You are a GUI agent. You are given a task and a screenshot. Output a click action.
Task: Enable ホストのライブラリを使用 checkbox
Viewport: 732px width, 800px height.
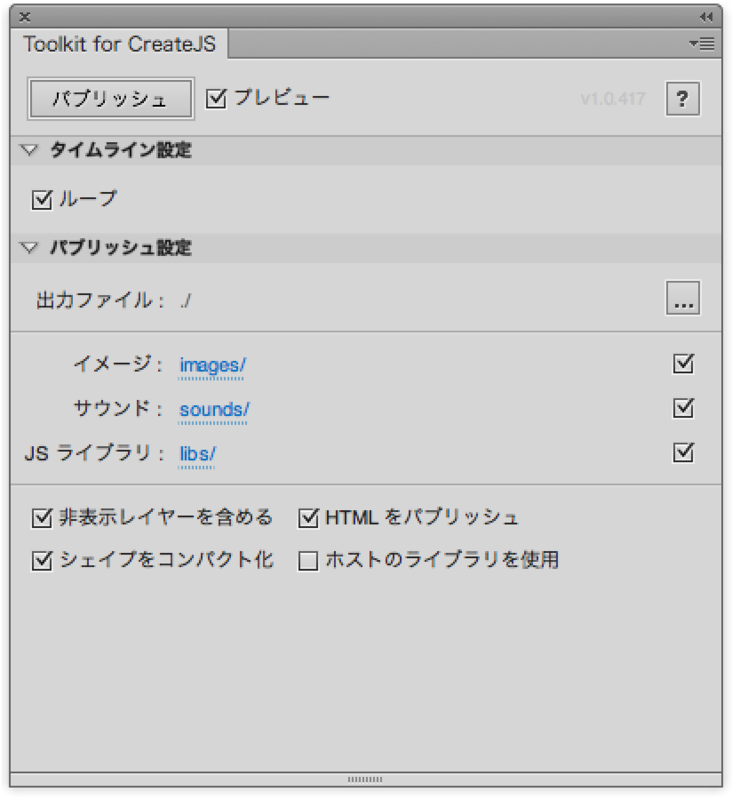click(x=309, y=561)
